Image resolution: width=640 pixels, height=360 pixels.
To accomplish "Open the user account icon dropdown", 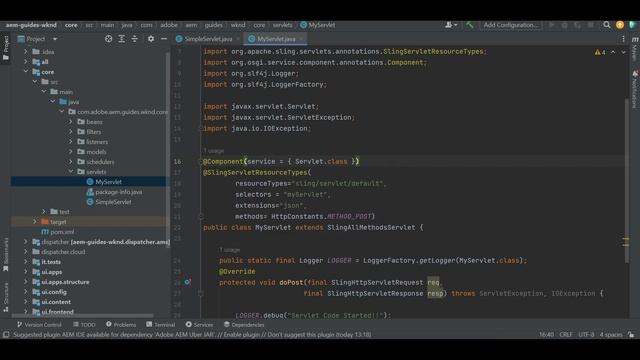I will point(451,25).
